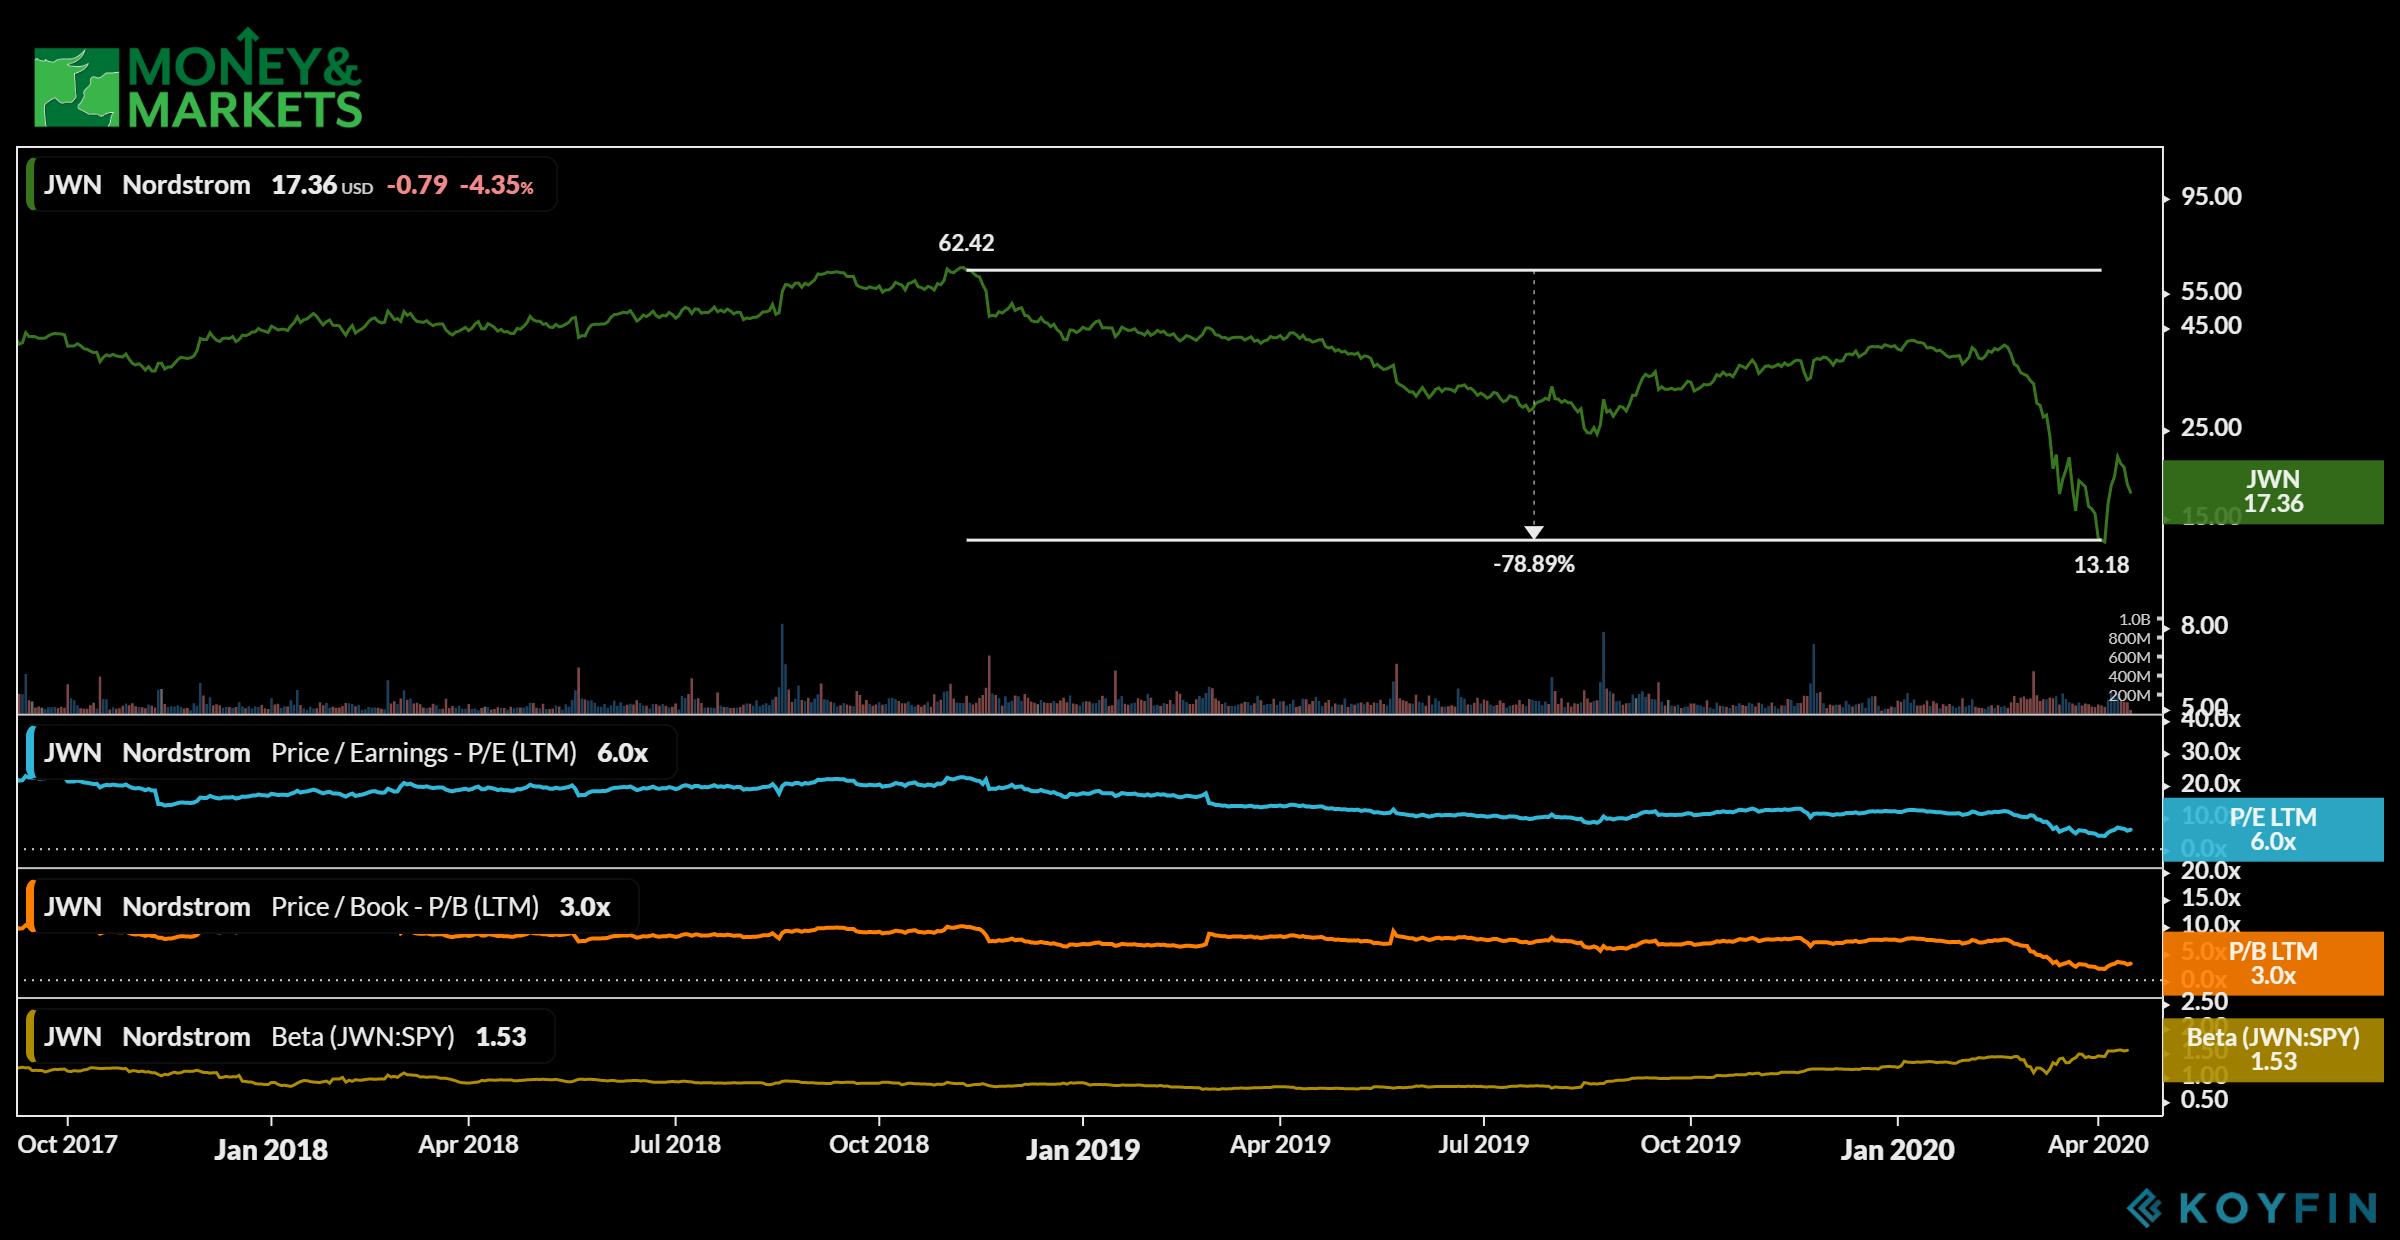Click the 45.00 price axis label
The width and height of the screenshot is (2400, 1240).
[x=2211, y=325]
